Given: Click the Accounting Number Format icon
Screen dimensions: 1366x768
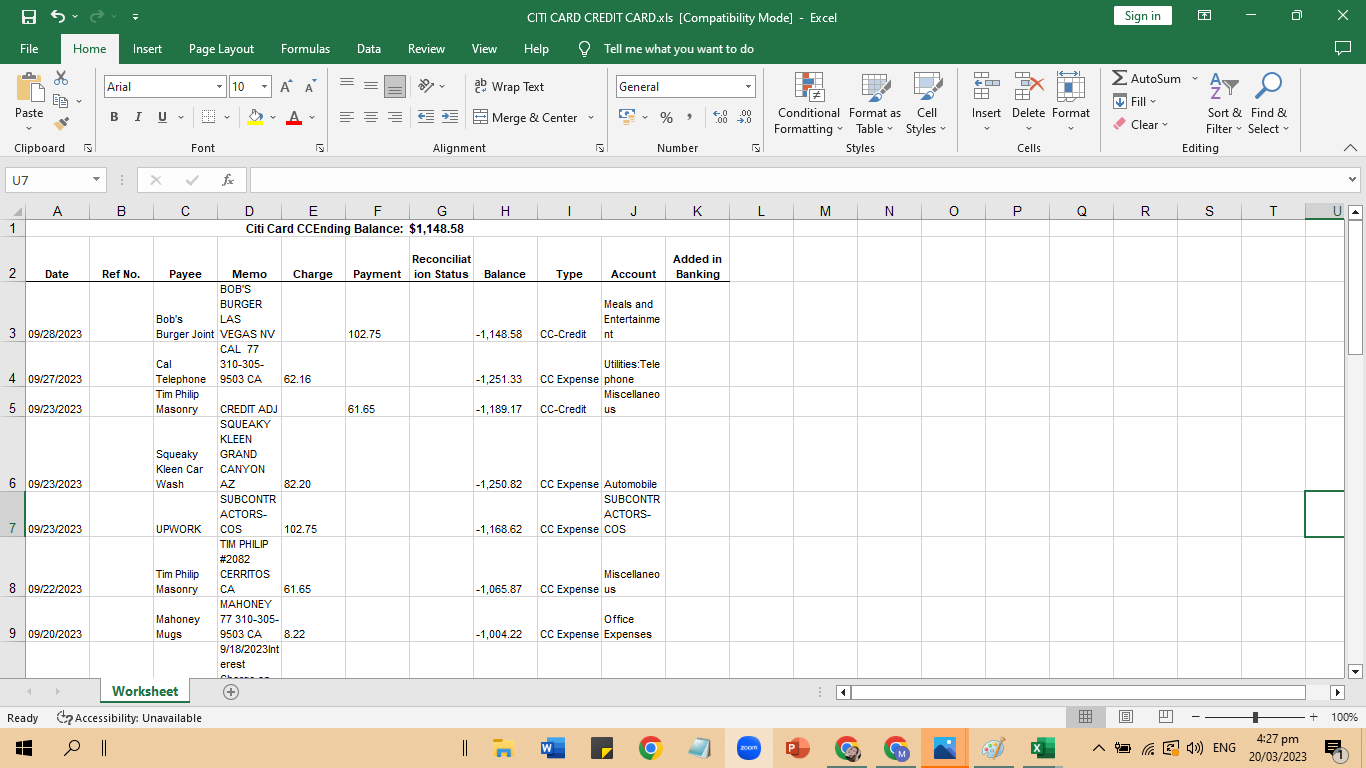Looking at the screenshot, I should click(x=627, y=117).
